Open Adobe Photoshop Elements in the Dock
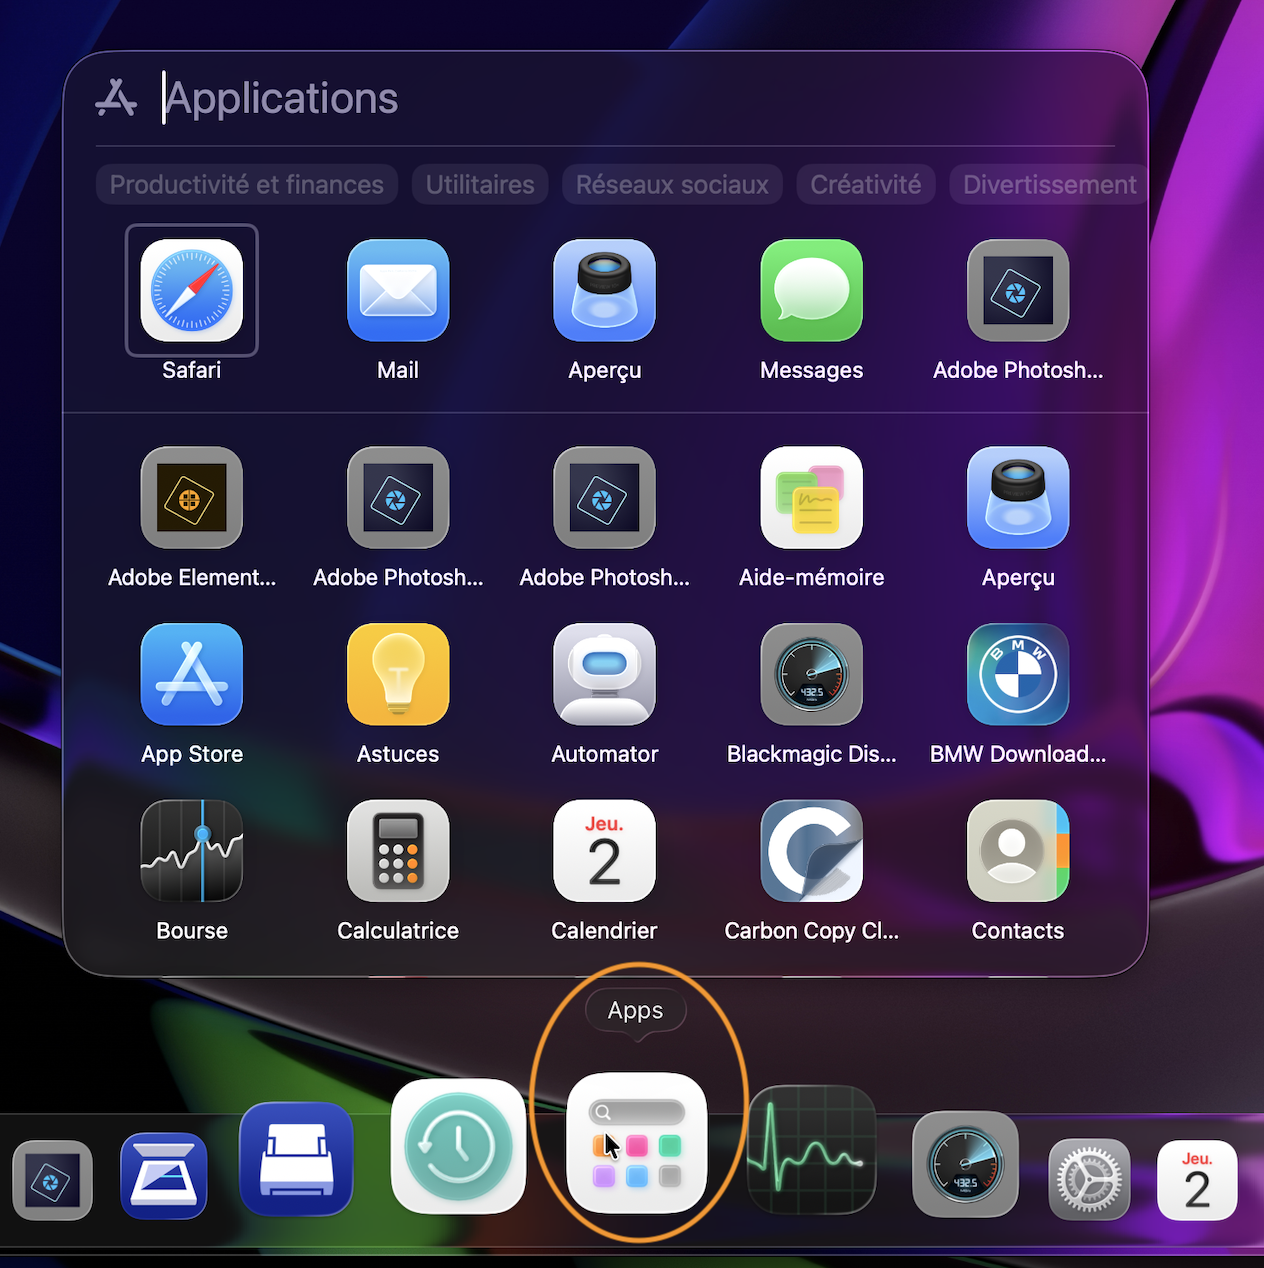1264x1268 pixels. coord(52,1181)
